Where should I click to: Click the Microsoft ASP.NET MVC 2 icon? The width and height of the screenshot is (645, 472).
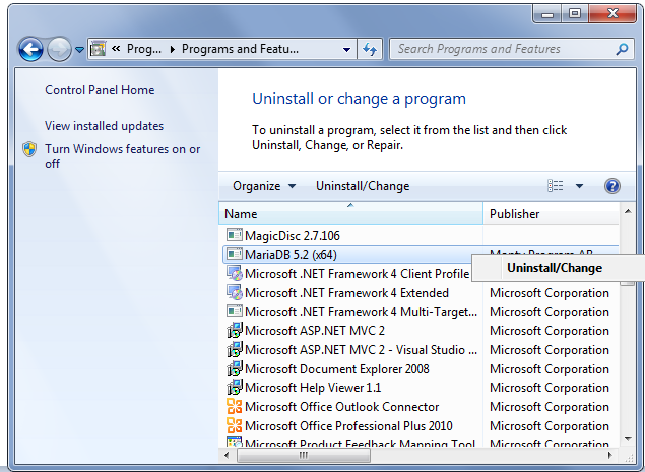(235, 330)
